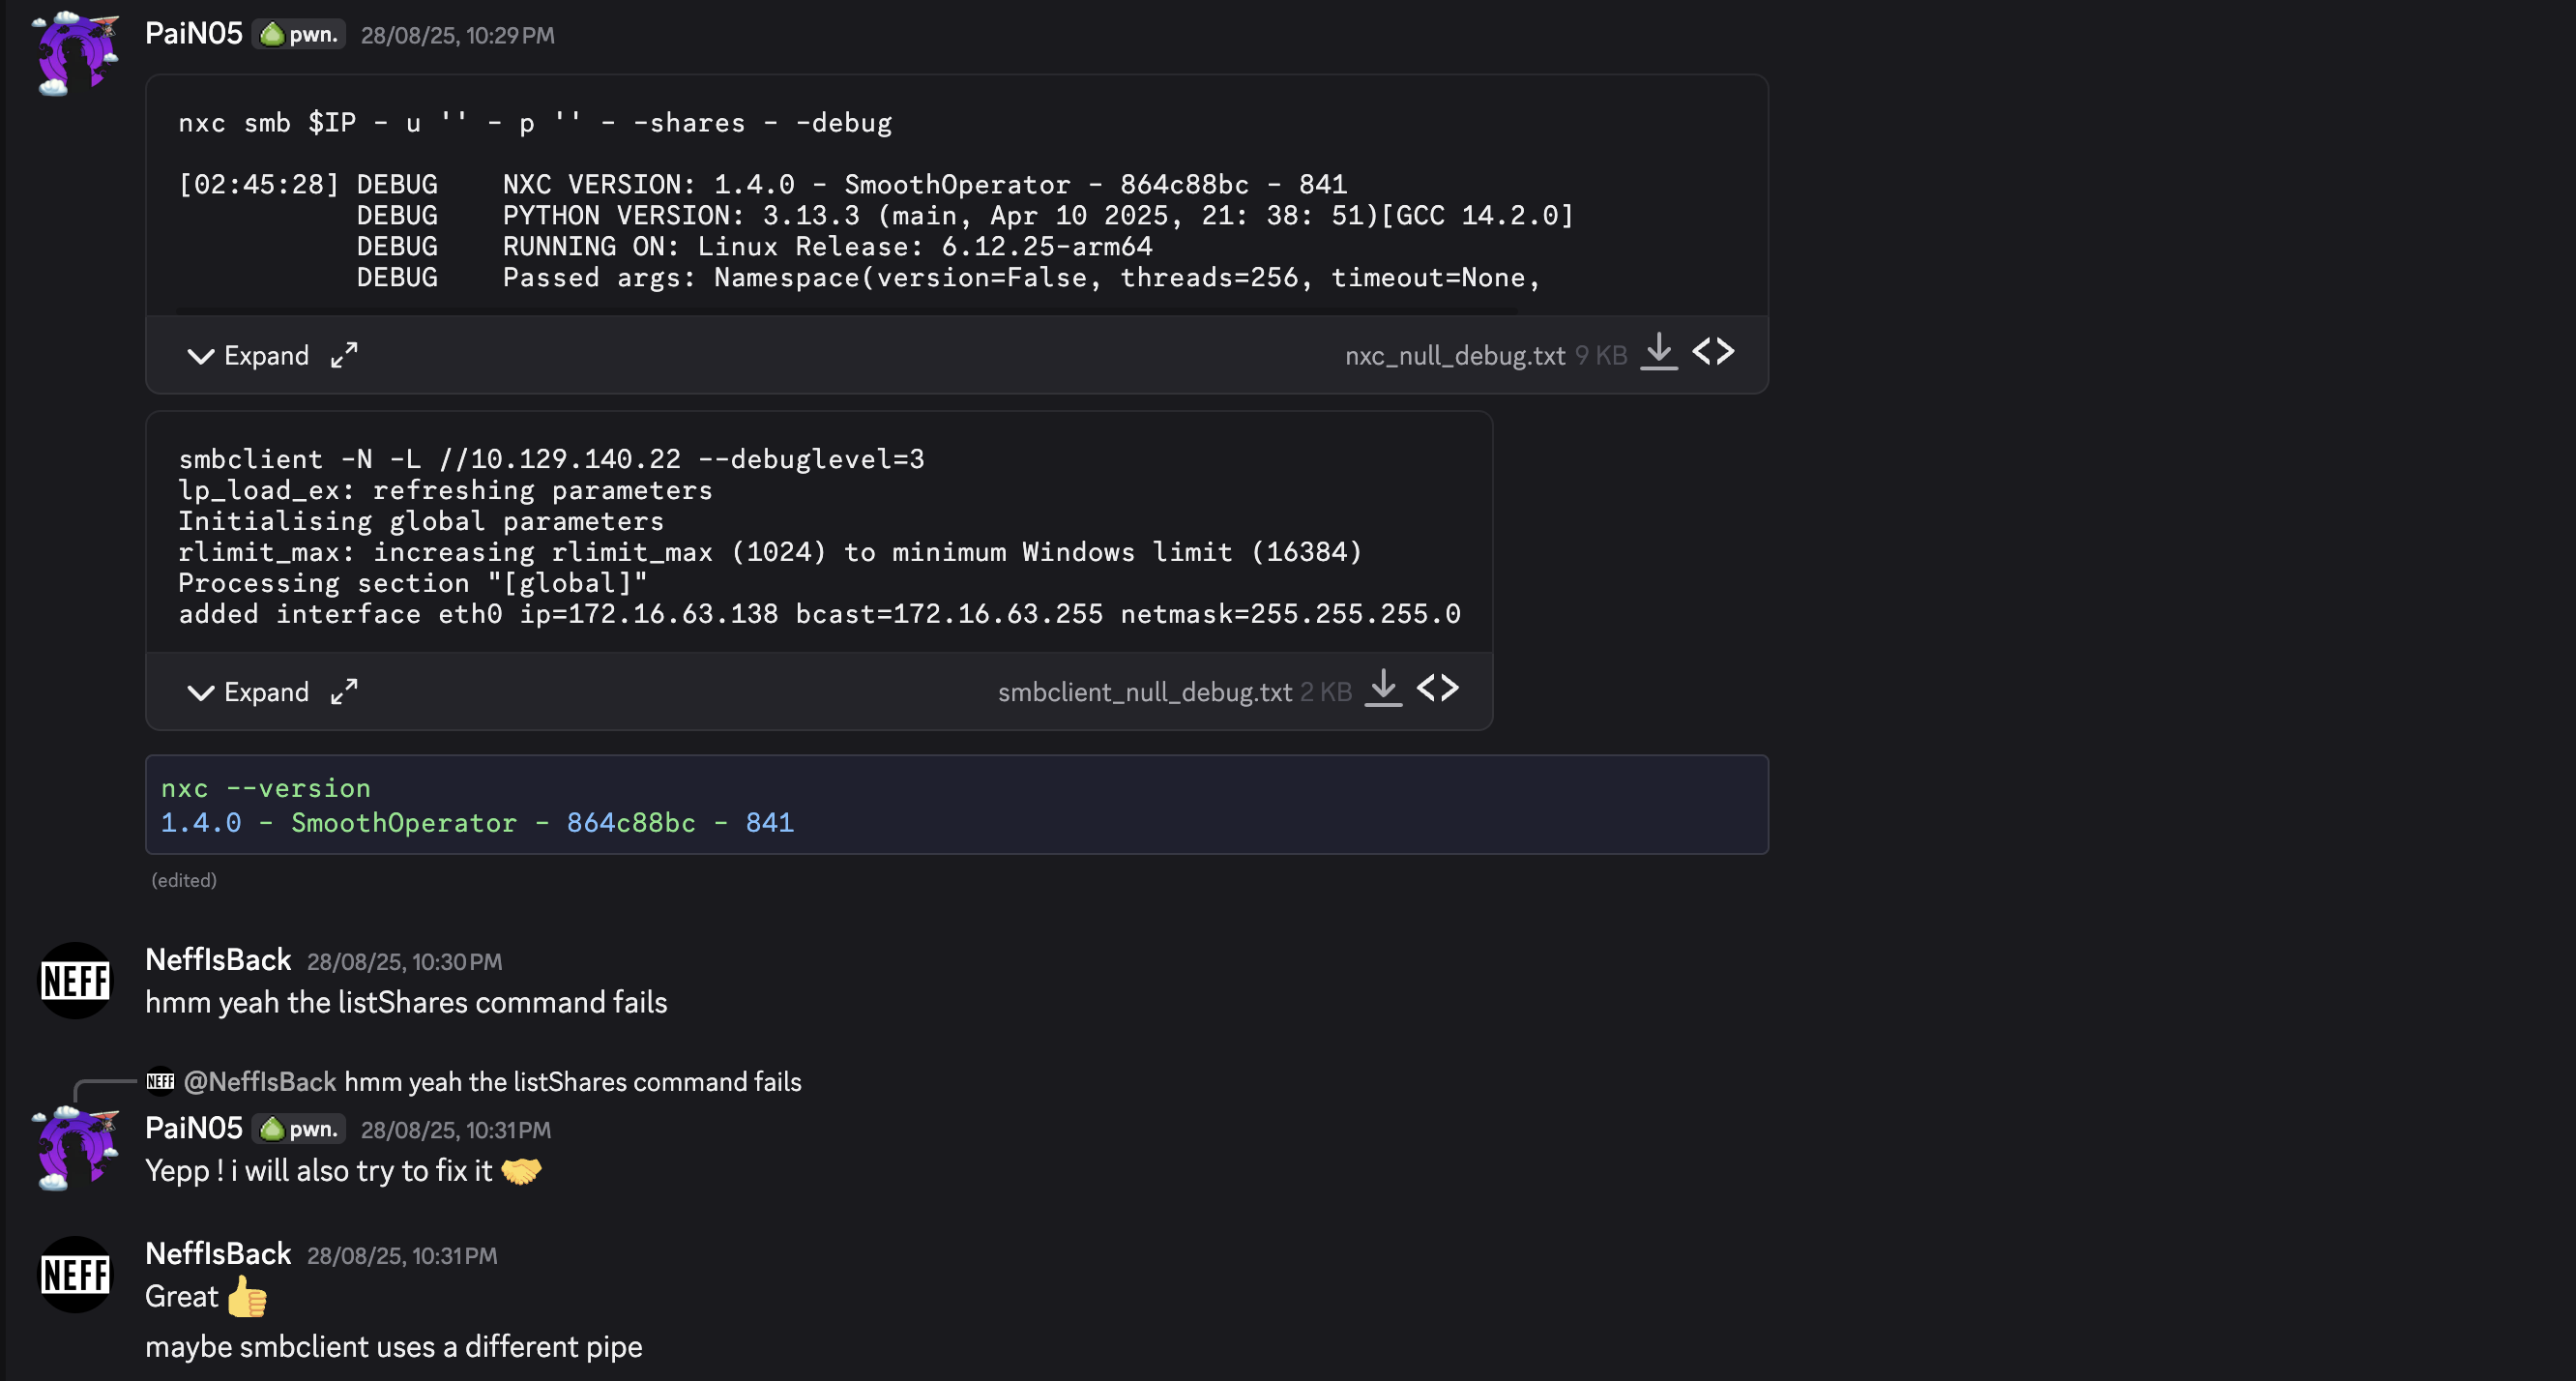Click NeffIsBack avatar beside Great message
This screenshot has height=1381, width=2576.
tap(75, 1275)
